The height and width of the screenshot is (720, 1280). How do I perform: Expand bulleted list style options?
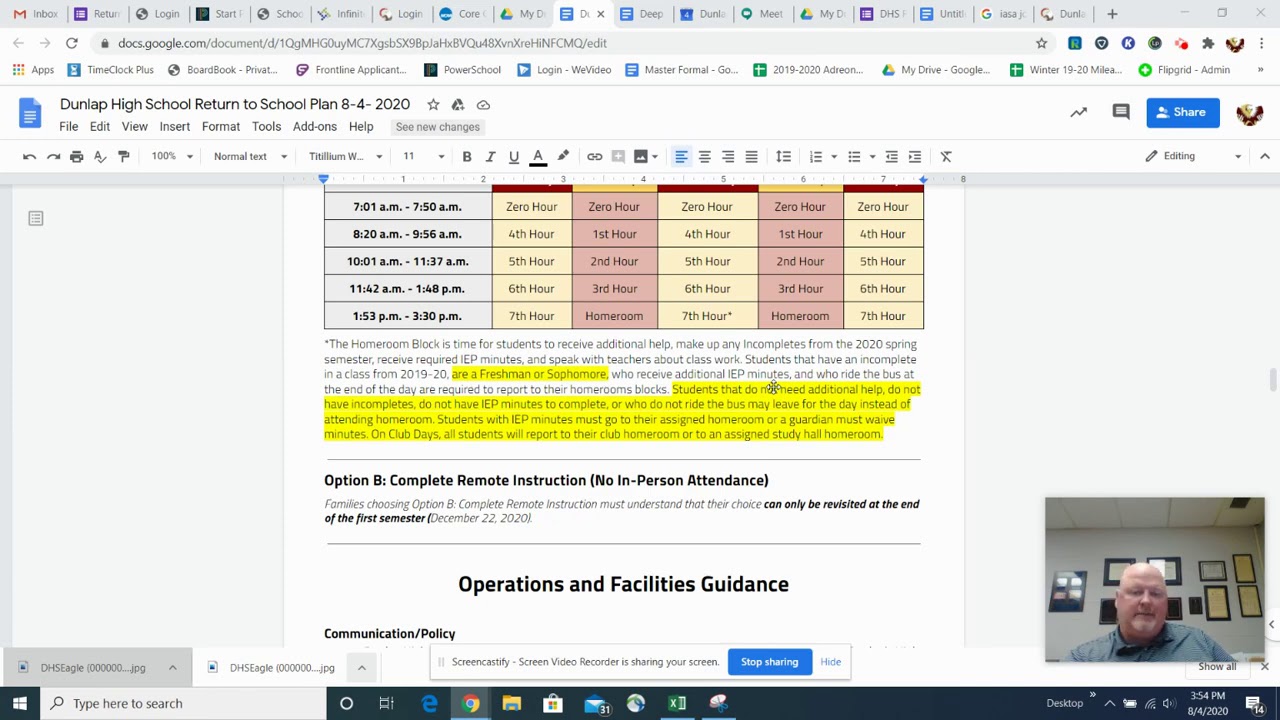[872, 156]
